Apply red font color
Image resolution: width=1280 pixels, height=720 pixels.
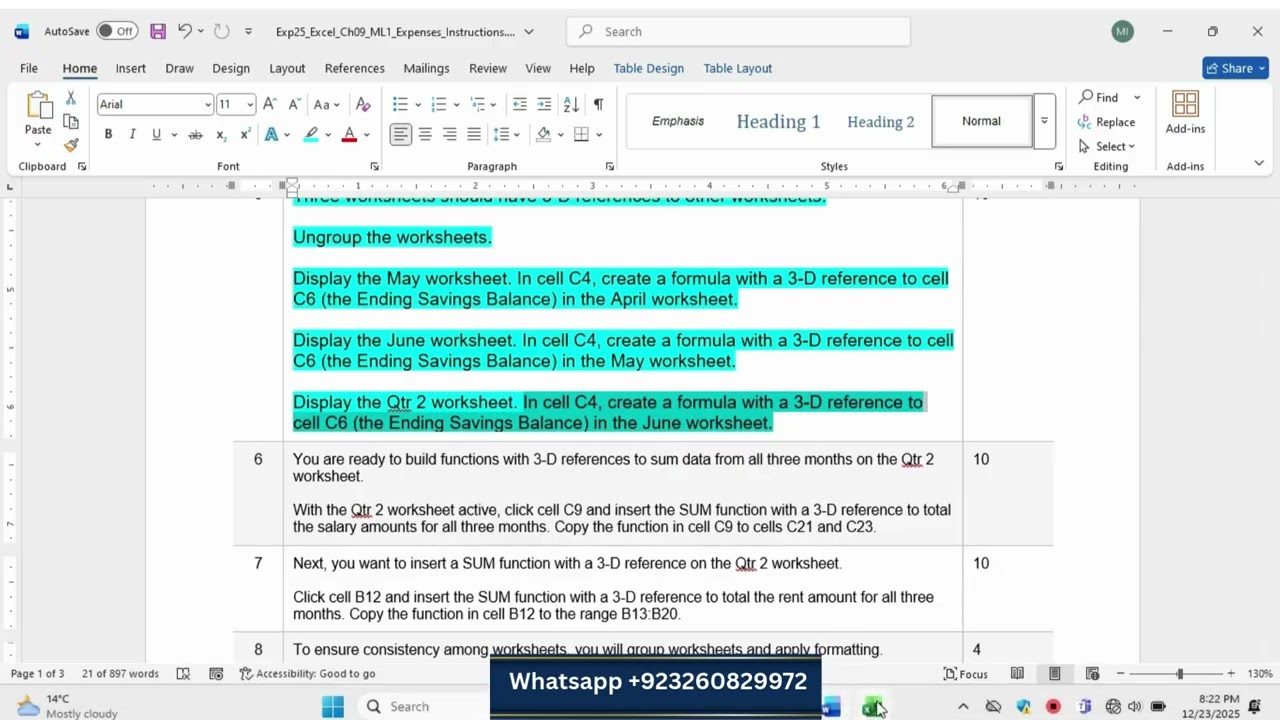click(x=349, y=134)
